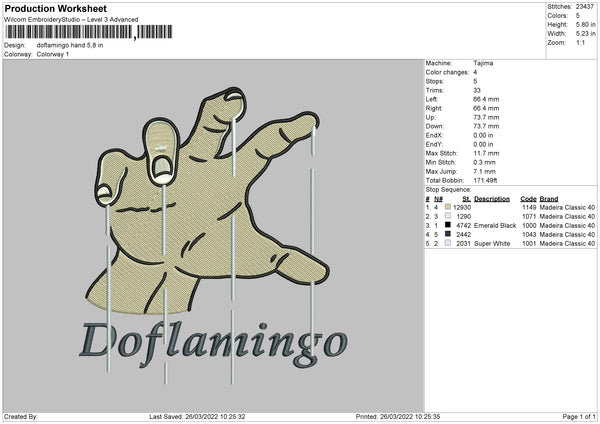
Task: Click the navy color swatch coded 1043
Action: [x=448, y=234]
